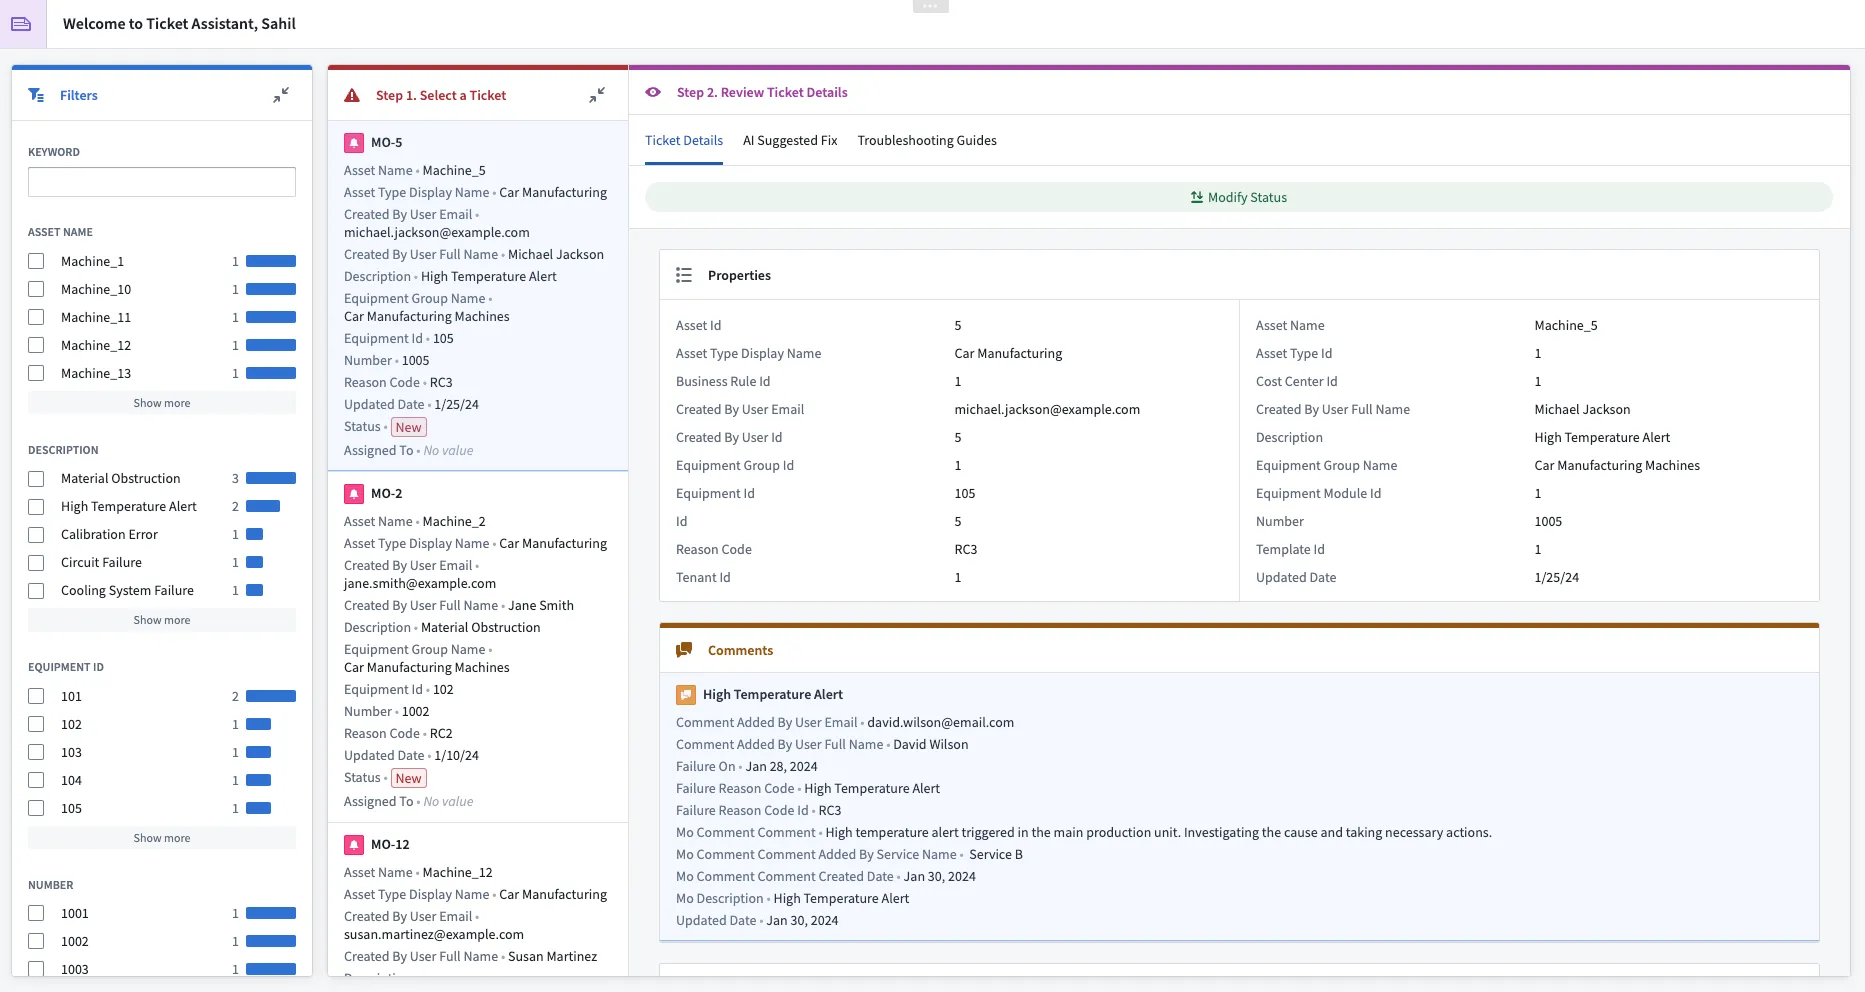Click the warning triangle icon by Step 1

point(352,96)
